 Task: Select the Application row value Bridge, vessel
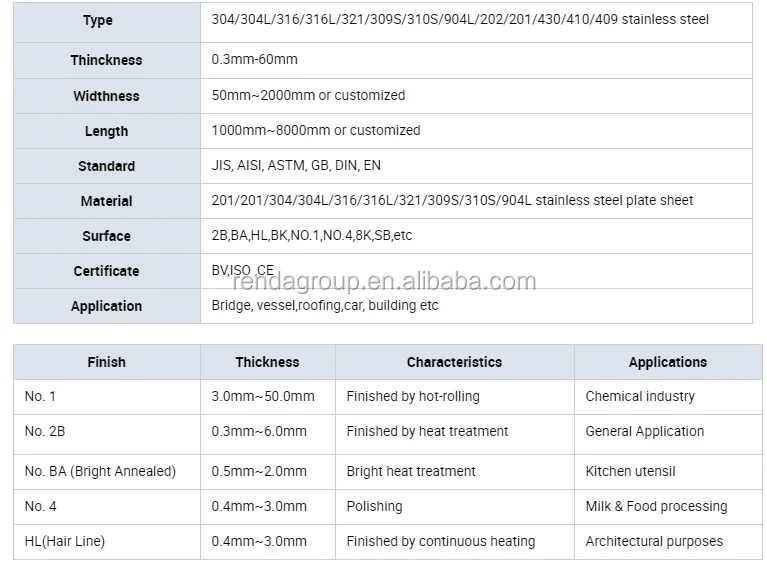coord(324,305)
